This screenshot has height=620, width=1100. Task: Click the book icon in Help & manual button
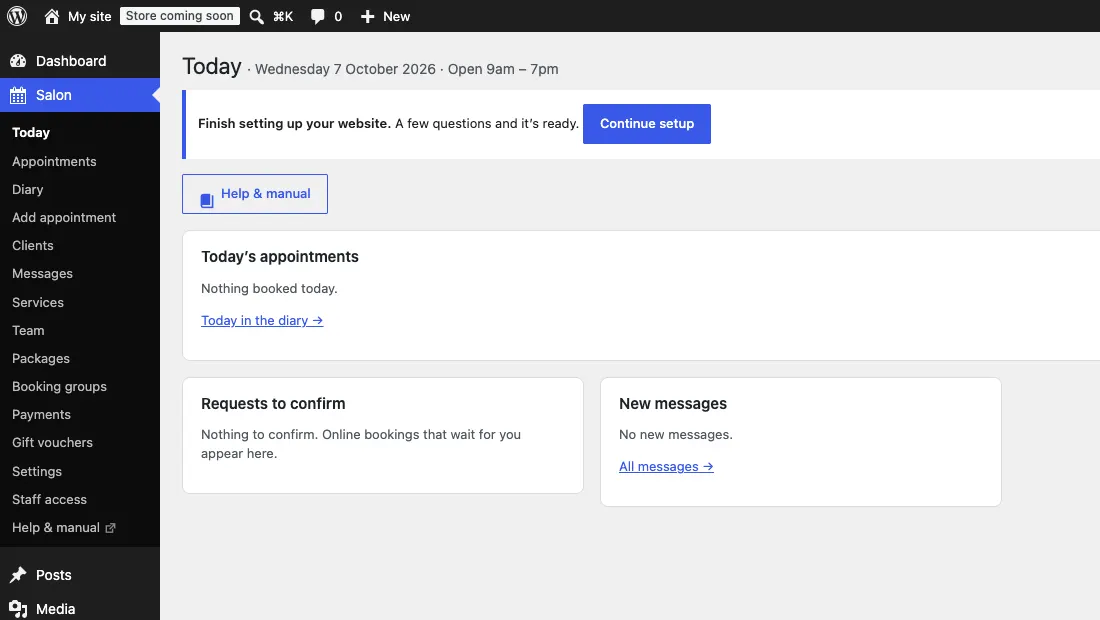pyautogui.click(x=207, y=201)
